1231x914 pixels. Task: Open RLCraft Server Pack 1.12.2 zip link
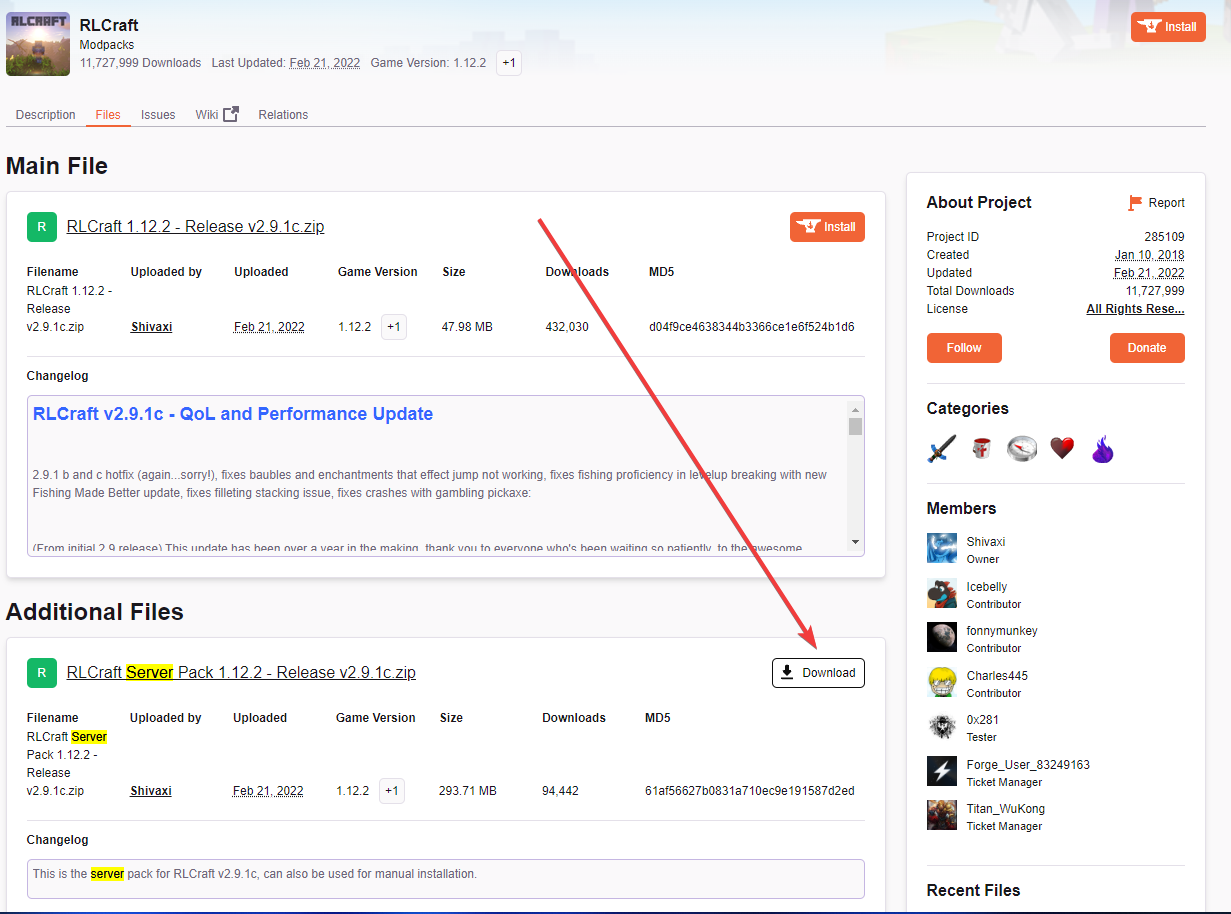click(241, 673)
